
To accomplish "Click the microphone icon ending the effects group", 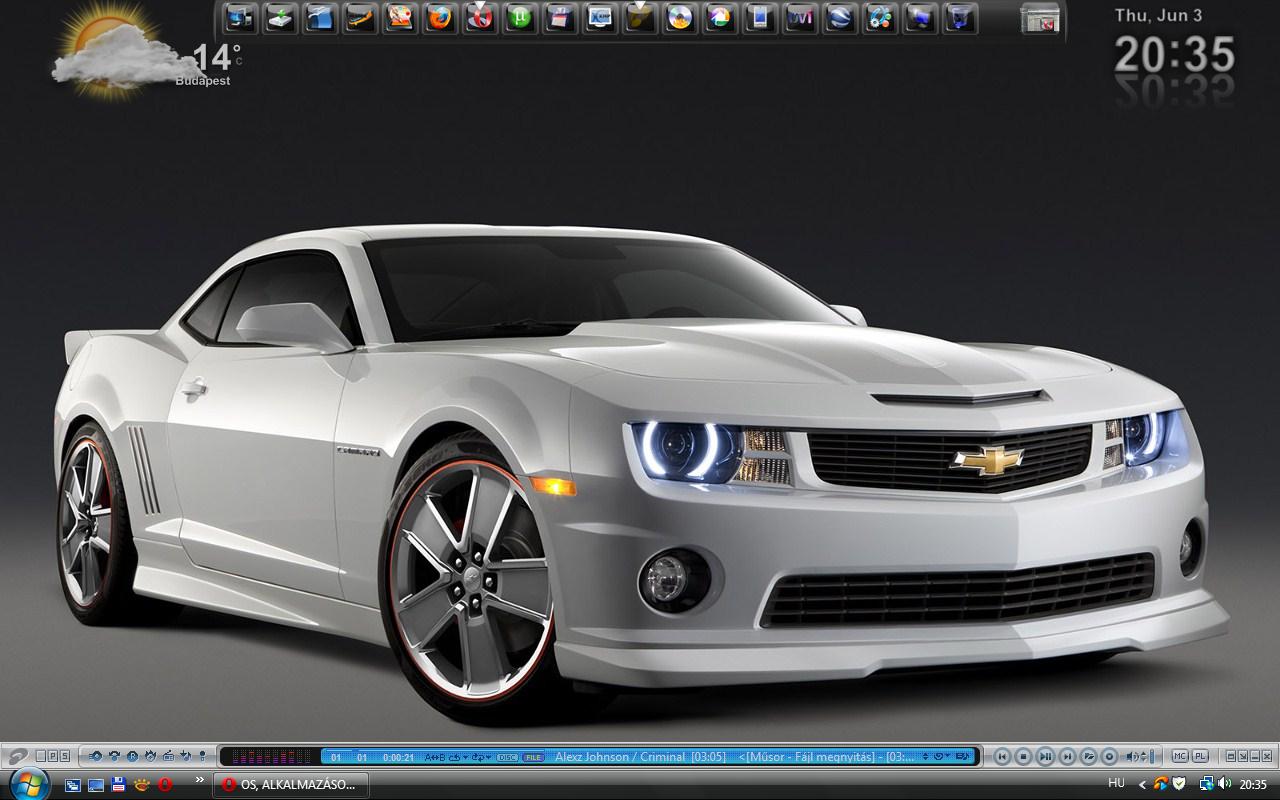I will point(202,756).
